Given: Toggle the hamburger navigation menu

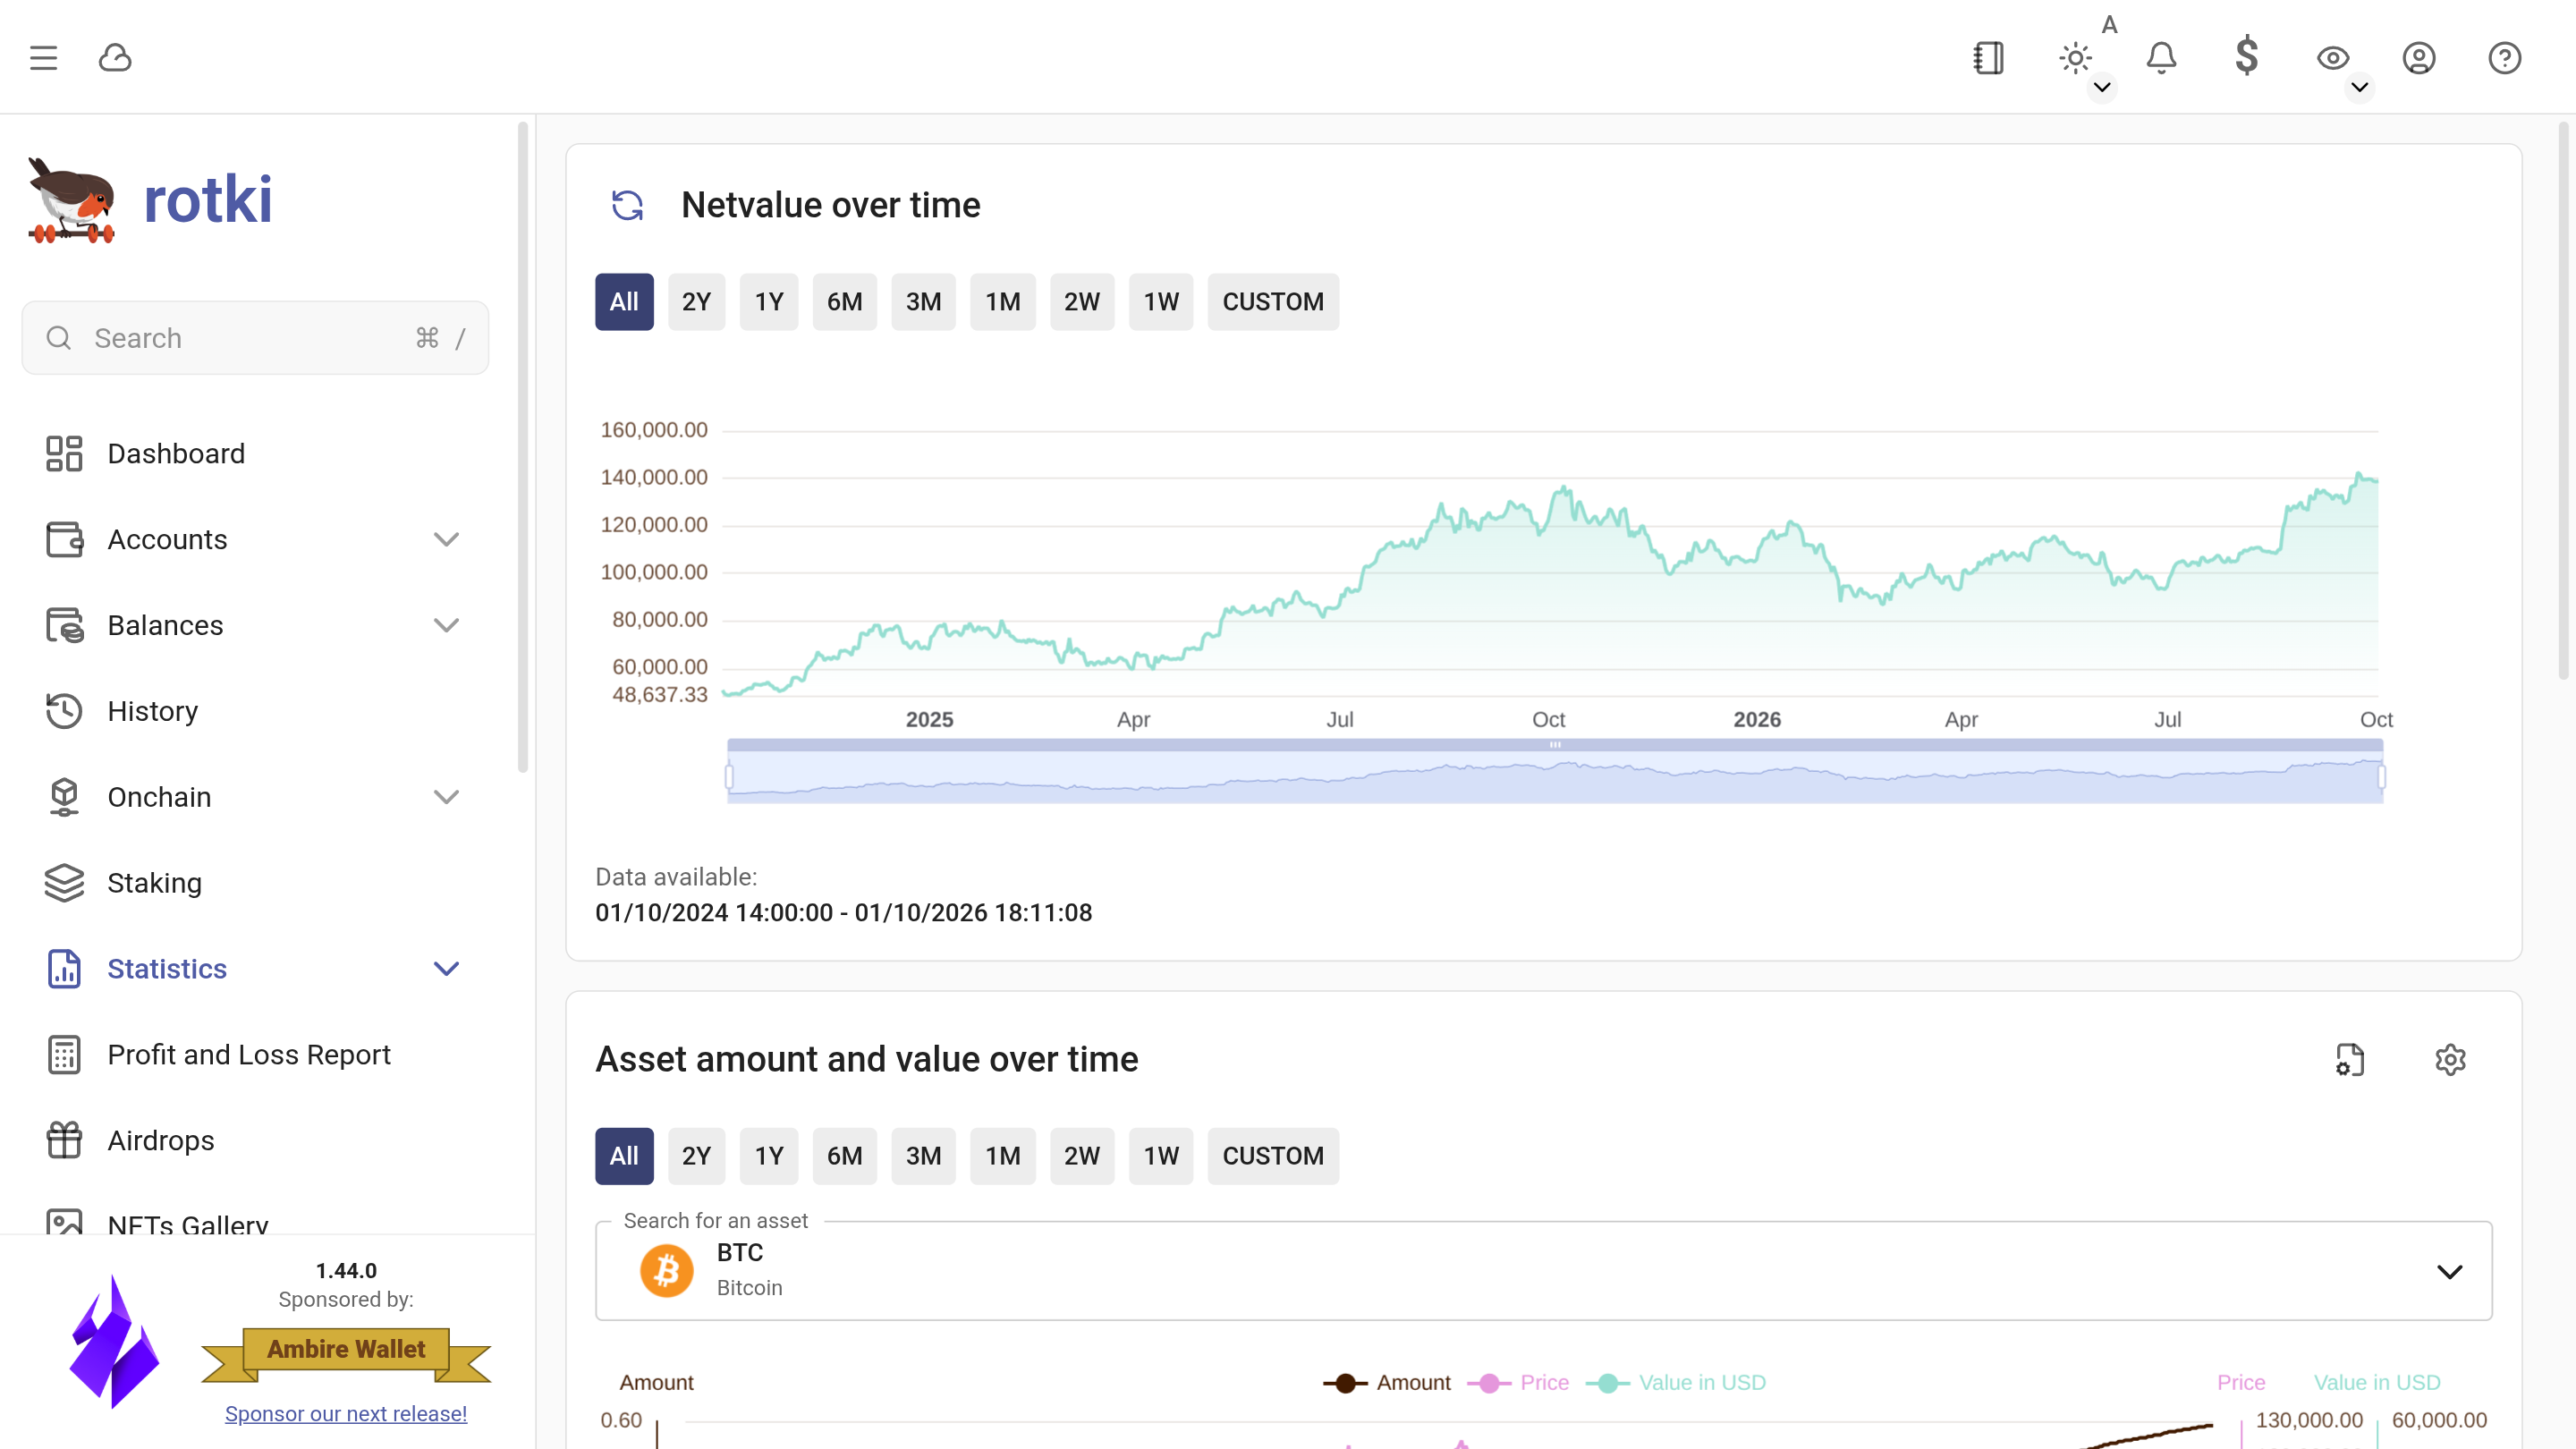Looking at the screenshot, I should 43,58.
